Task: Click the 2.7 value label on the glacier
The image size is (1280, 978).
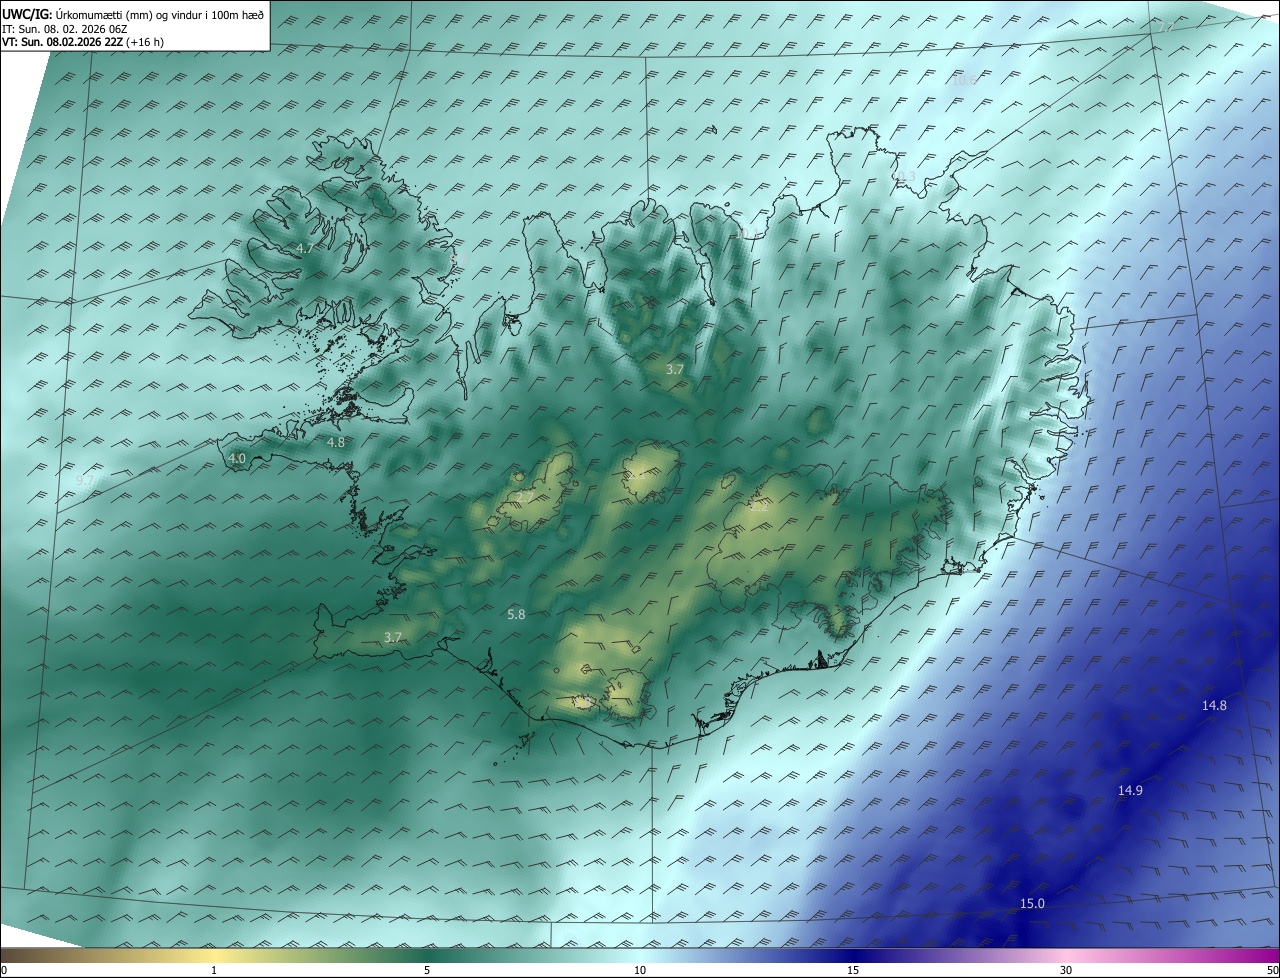Action: 525,496
